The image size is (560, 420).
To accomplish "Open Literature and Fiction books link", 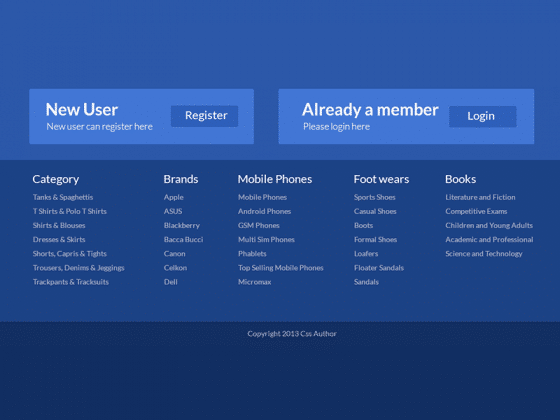I will click(x=480, y=197).
